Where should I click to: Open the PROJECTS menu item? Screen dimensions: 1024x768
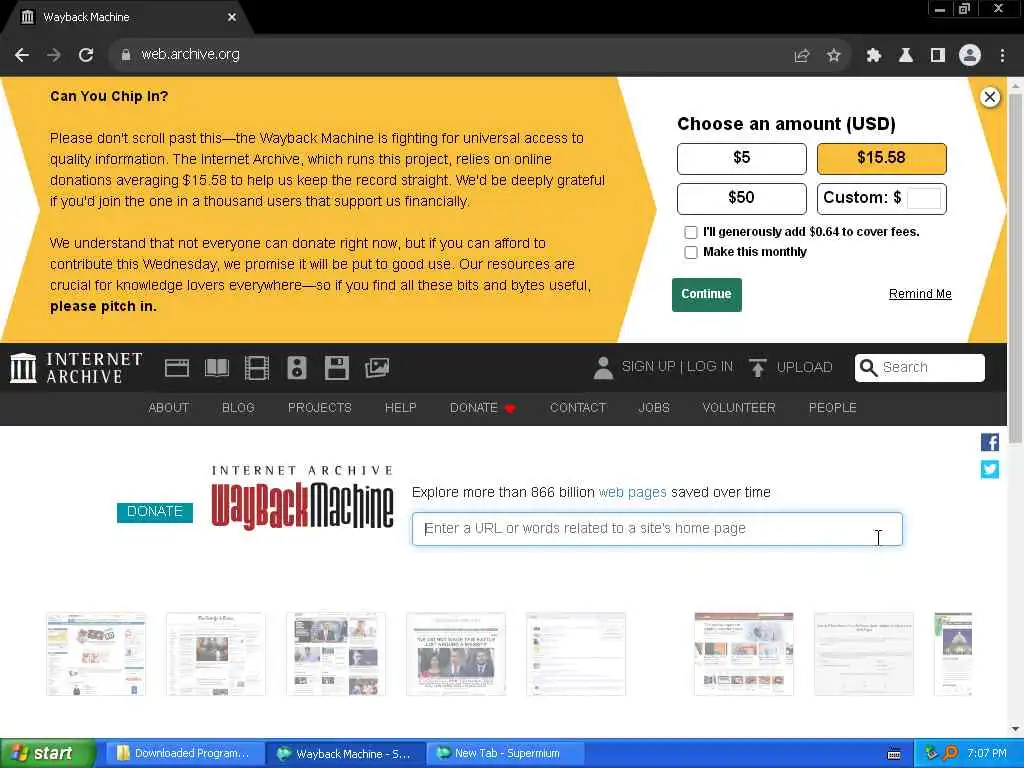click(x=319, y=408)
